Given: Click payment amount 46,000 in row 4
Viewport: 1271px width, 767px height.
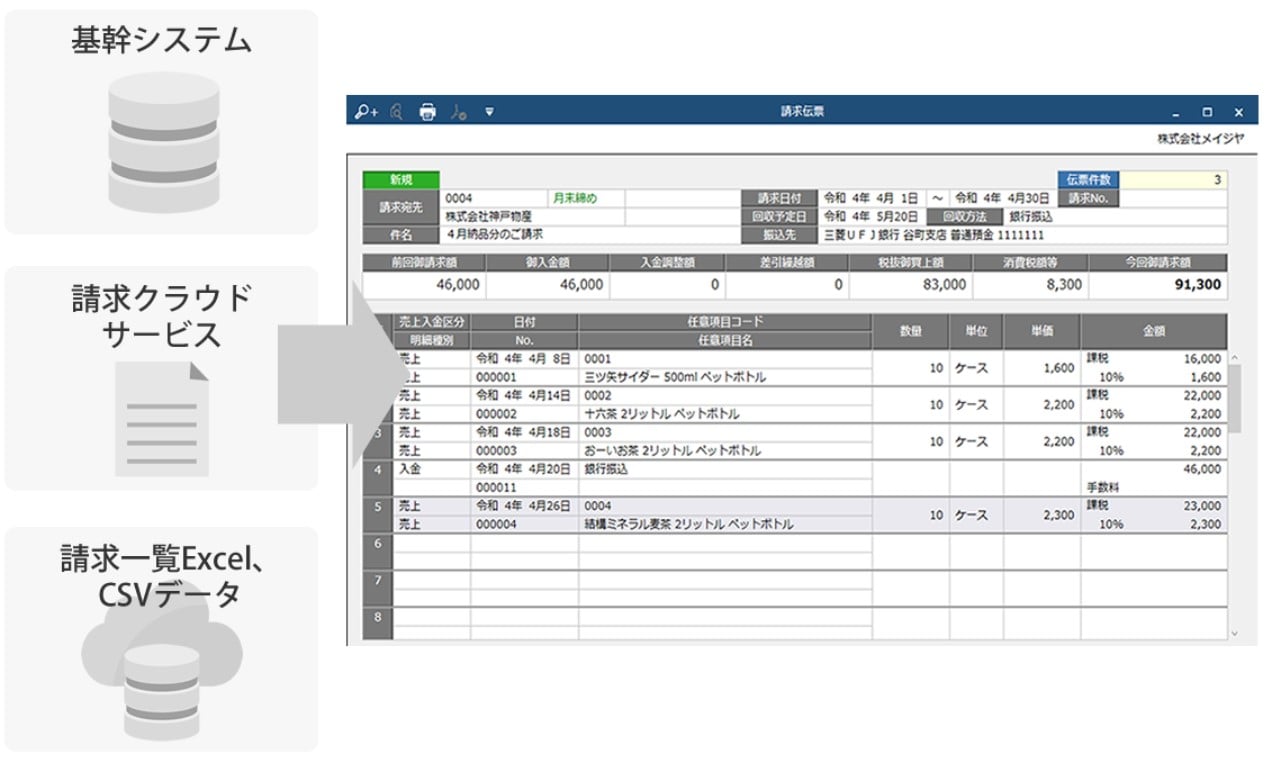Looking at the screenshot, I should click(x=1201, y=468).
